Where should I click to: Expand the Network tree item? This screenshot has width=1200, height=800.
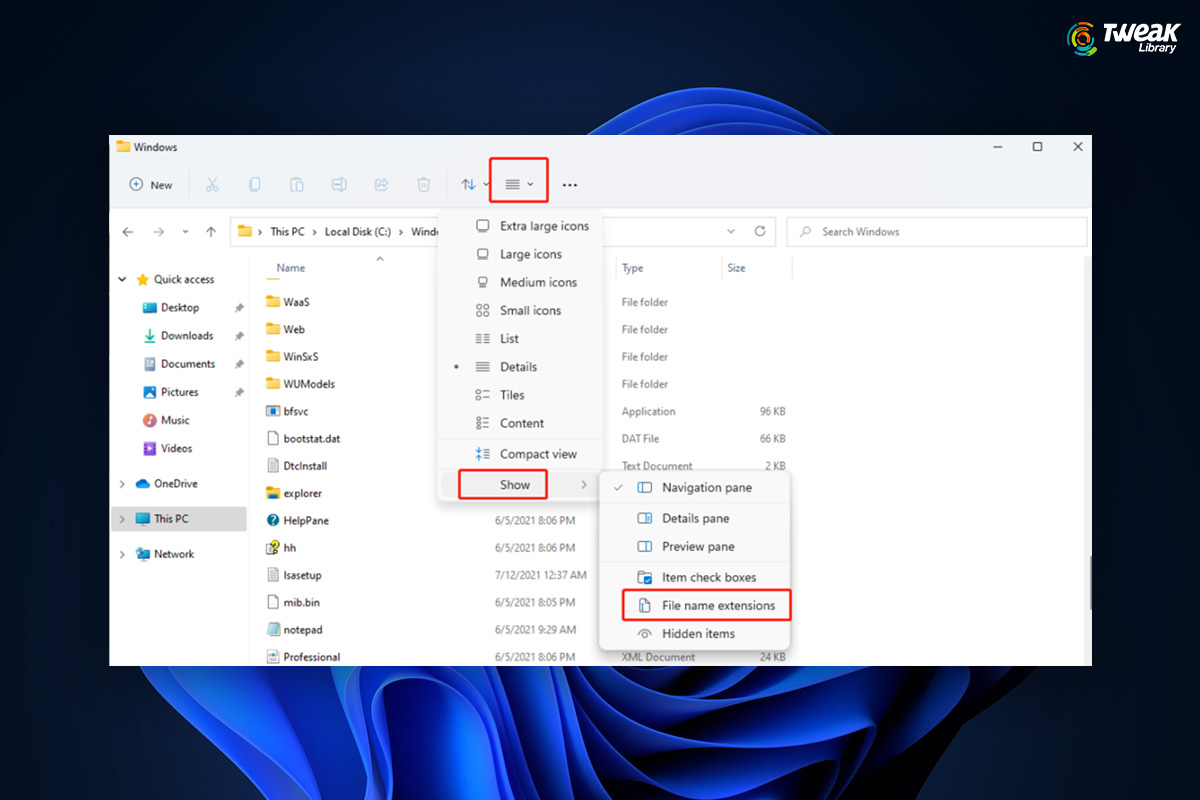pyautogui.click(x=121, y=553)
